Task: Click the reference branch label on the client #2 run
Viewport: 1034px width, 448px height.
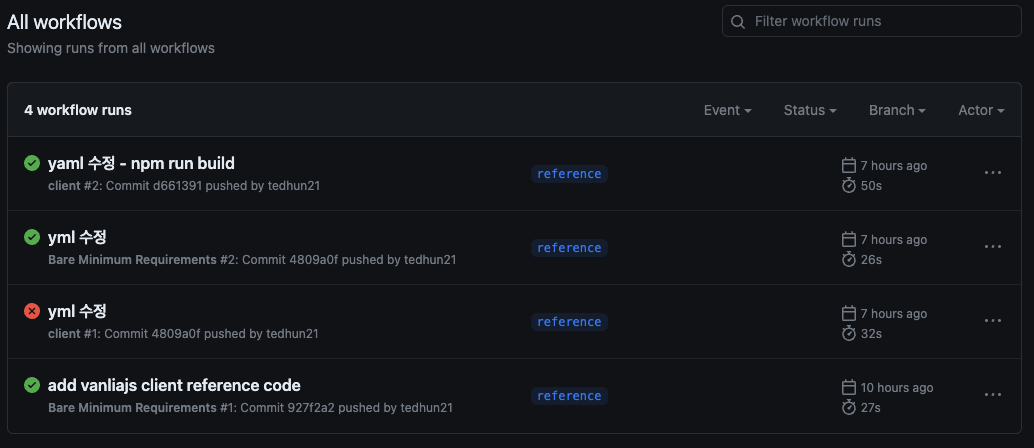Action: [569, 174]
